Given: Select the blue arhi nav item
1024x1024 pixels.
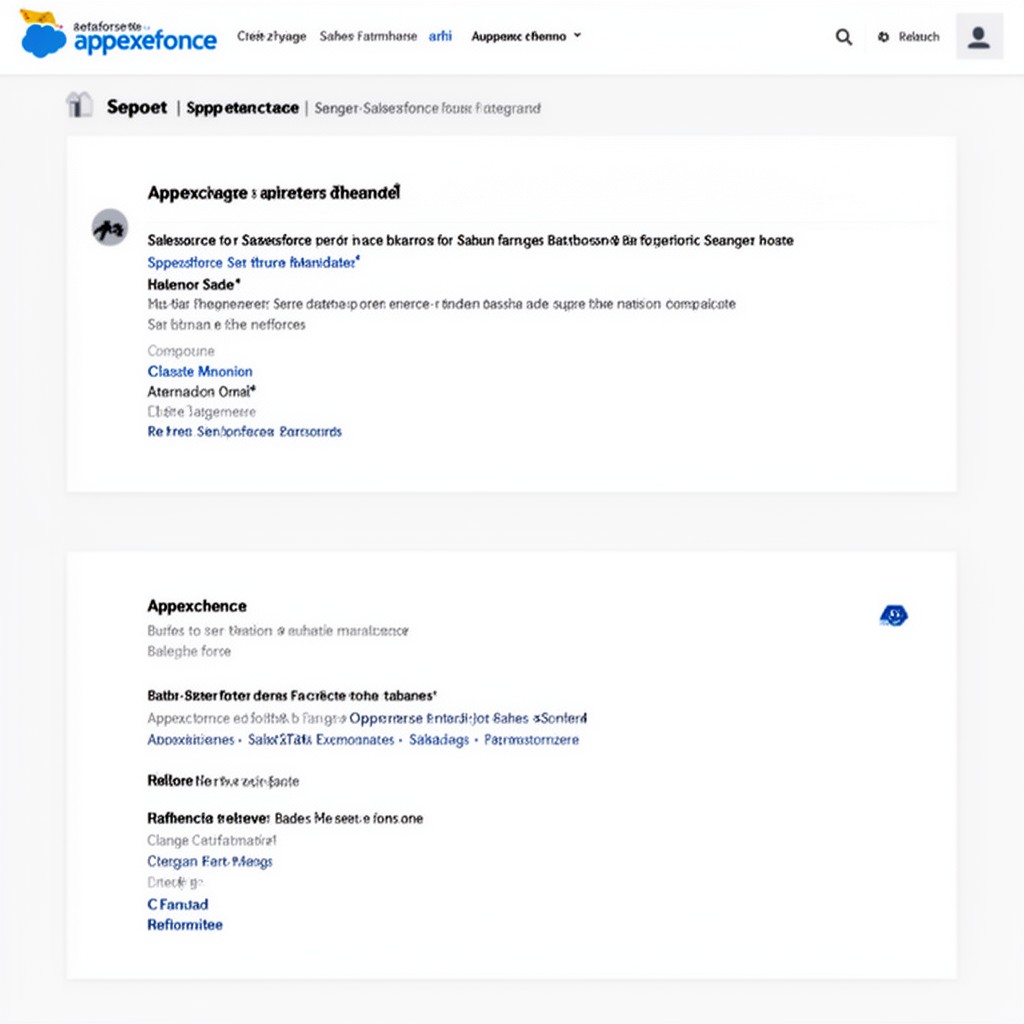Looking at the screenshot, I should pos(440,37).
